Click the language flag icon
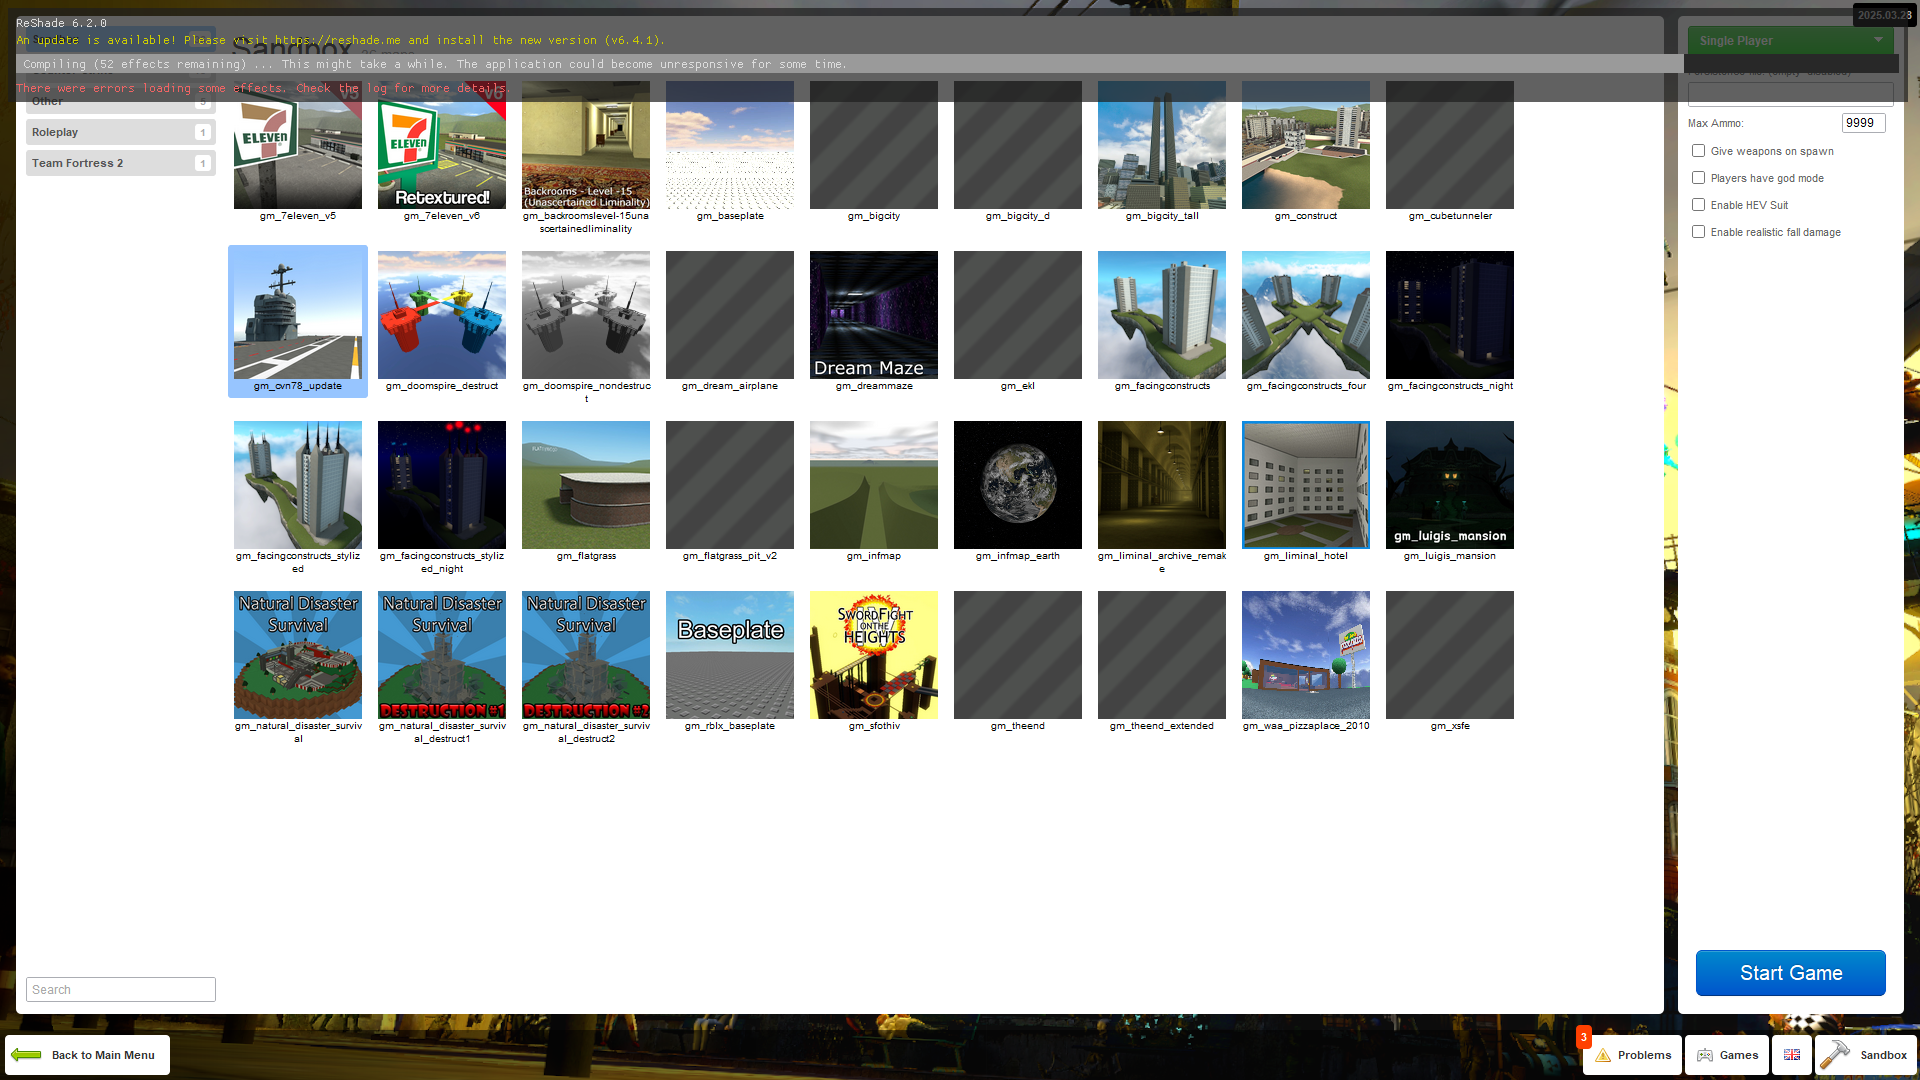 tap(1791, 1055)
